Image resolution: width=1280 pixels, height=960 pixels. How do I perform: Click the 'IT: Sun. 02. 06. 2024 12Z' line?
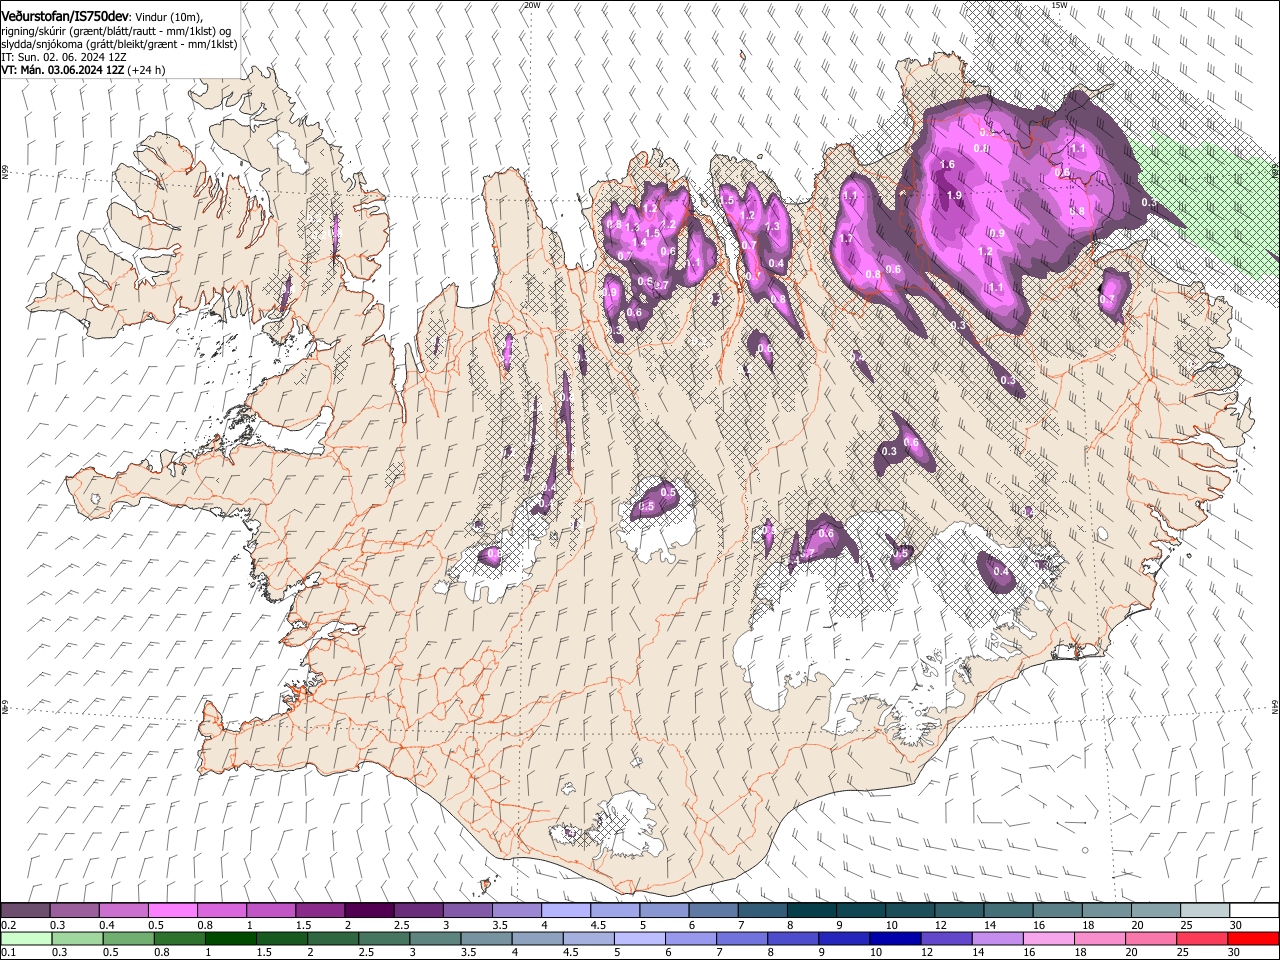(x=64, y=57)
